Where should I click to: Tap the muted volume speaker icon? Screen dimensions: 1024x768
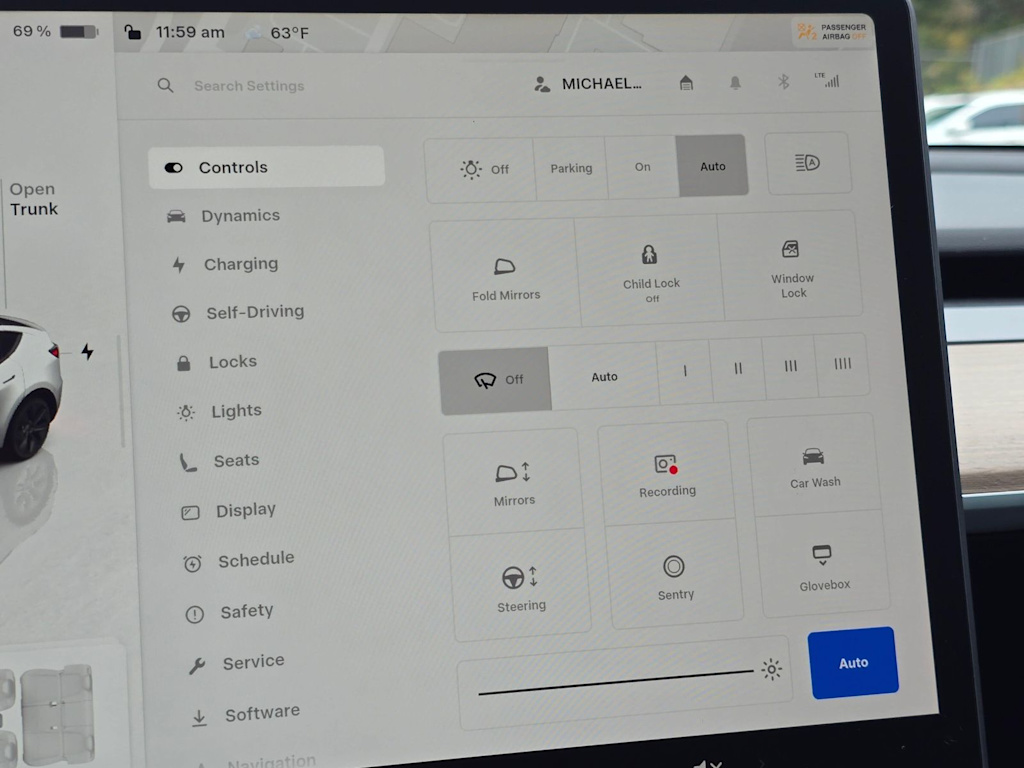click(708, 764)
